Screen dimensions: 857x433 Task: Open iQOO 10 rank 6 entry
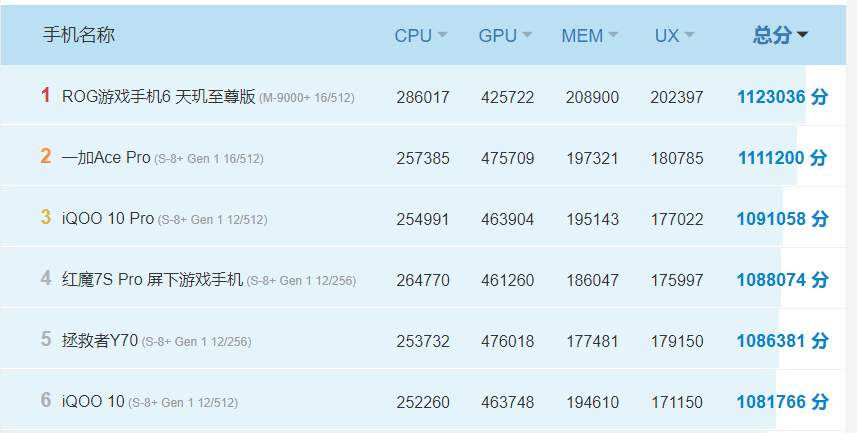click(x=93, y=402)
